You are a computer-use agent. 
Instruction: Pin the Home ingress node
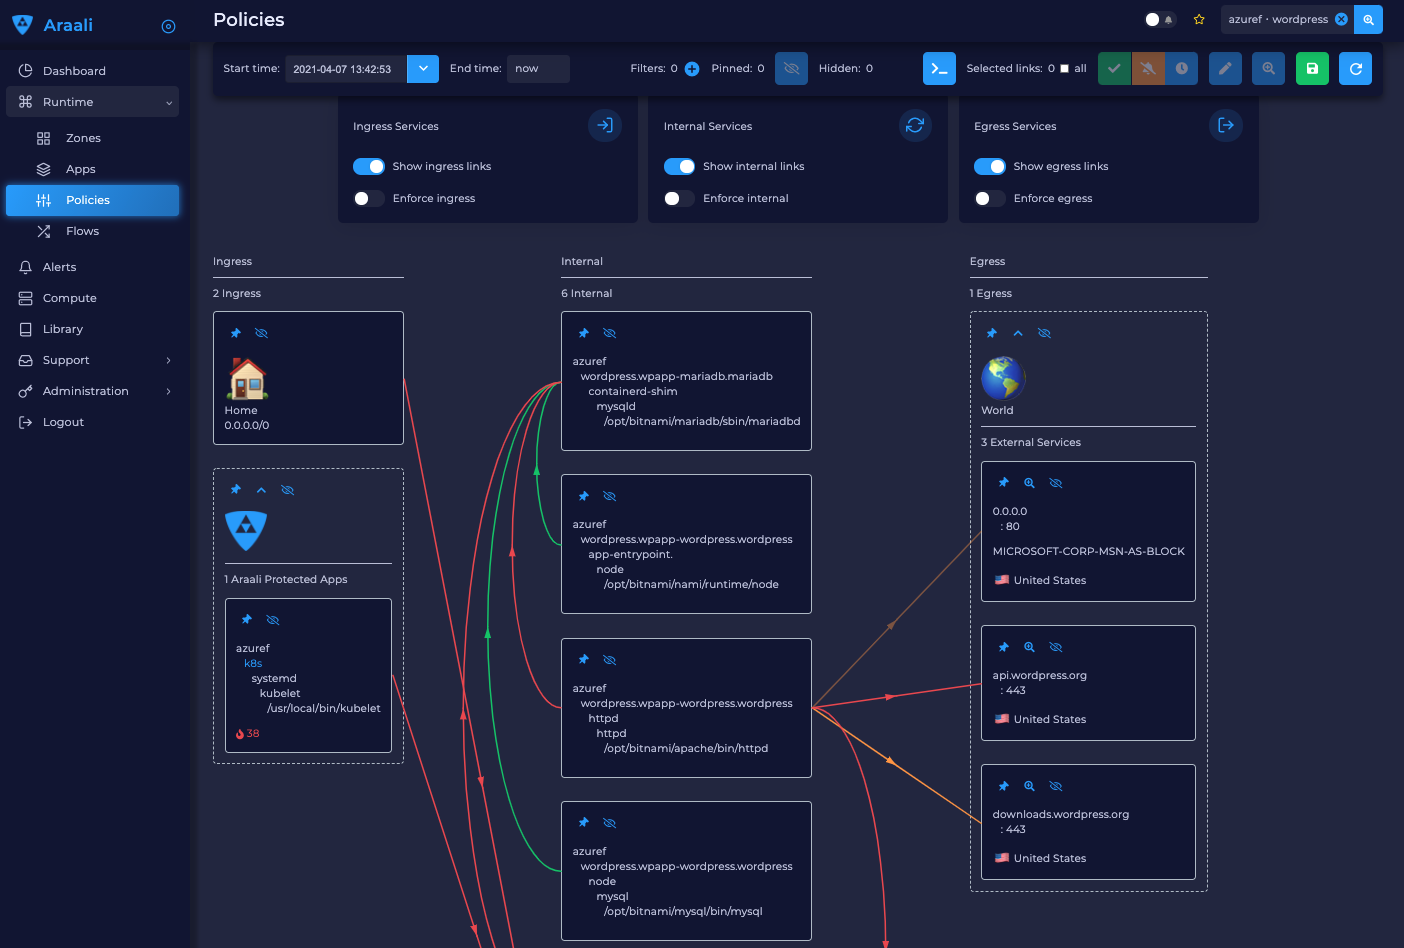click(236, 333)
